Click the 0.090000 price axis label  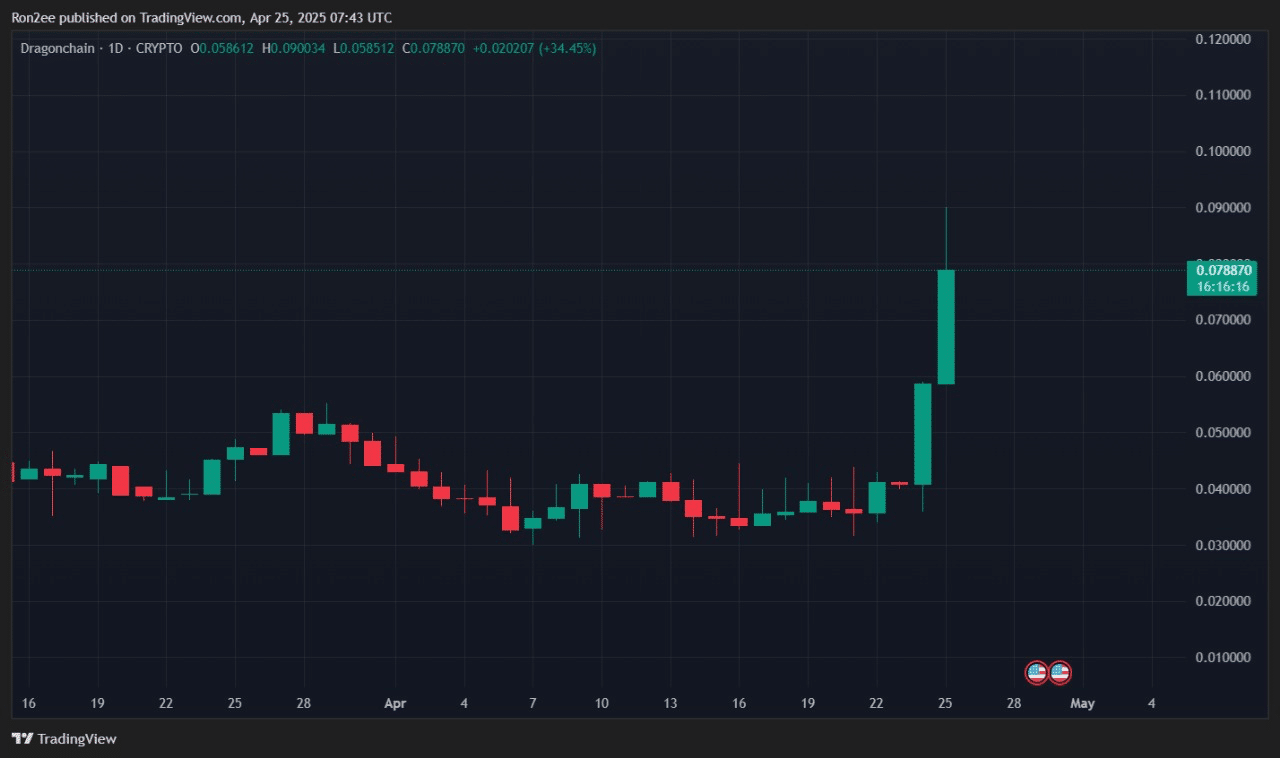[x=1223, y=208]
